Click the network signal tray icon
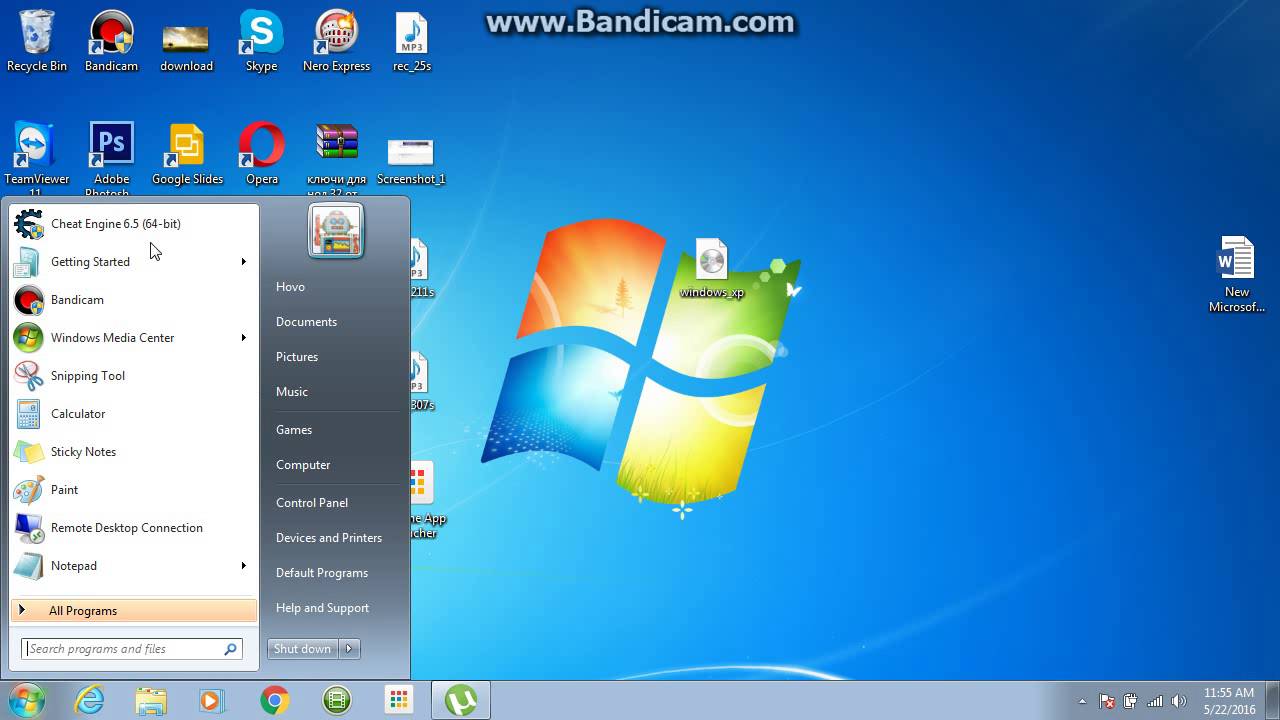 point(1155,702)
